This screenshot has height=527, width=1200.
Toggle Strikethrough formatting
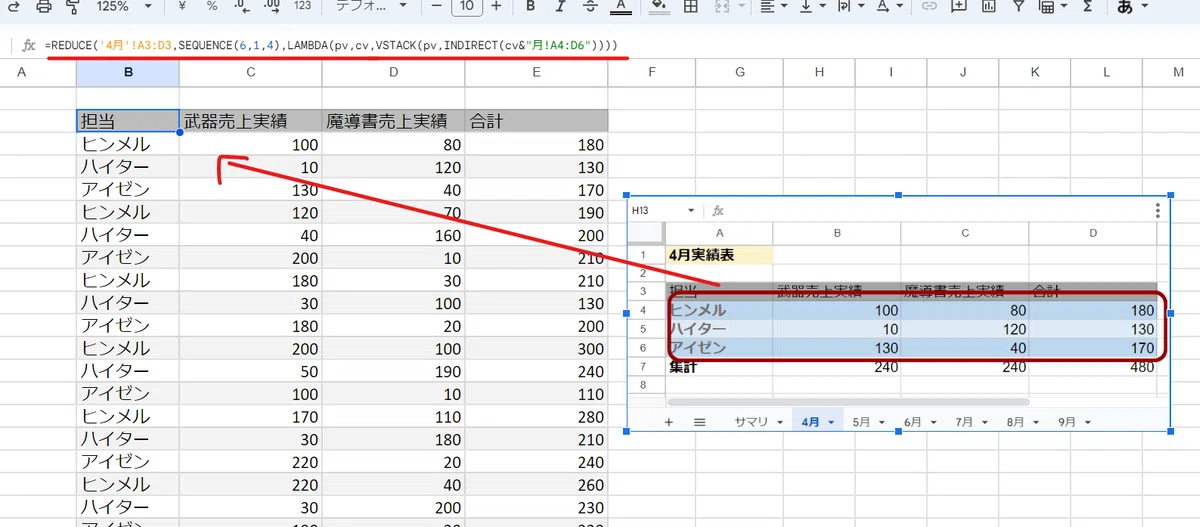pos(590,6)
